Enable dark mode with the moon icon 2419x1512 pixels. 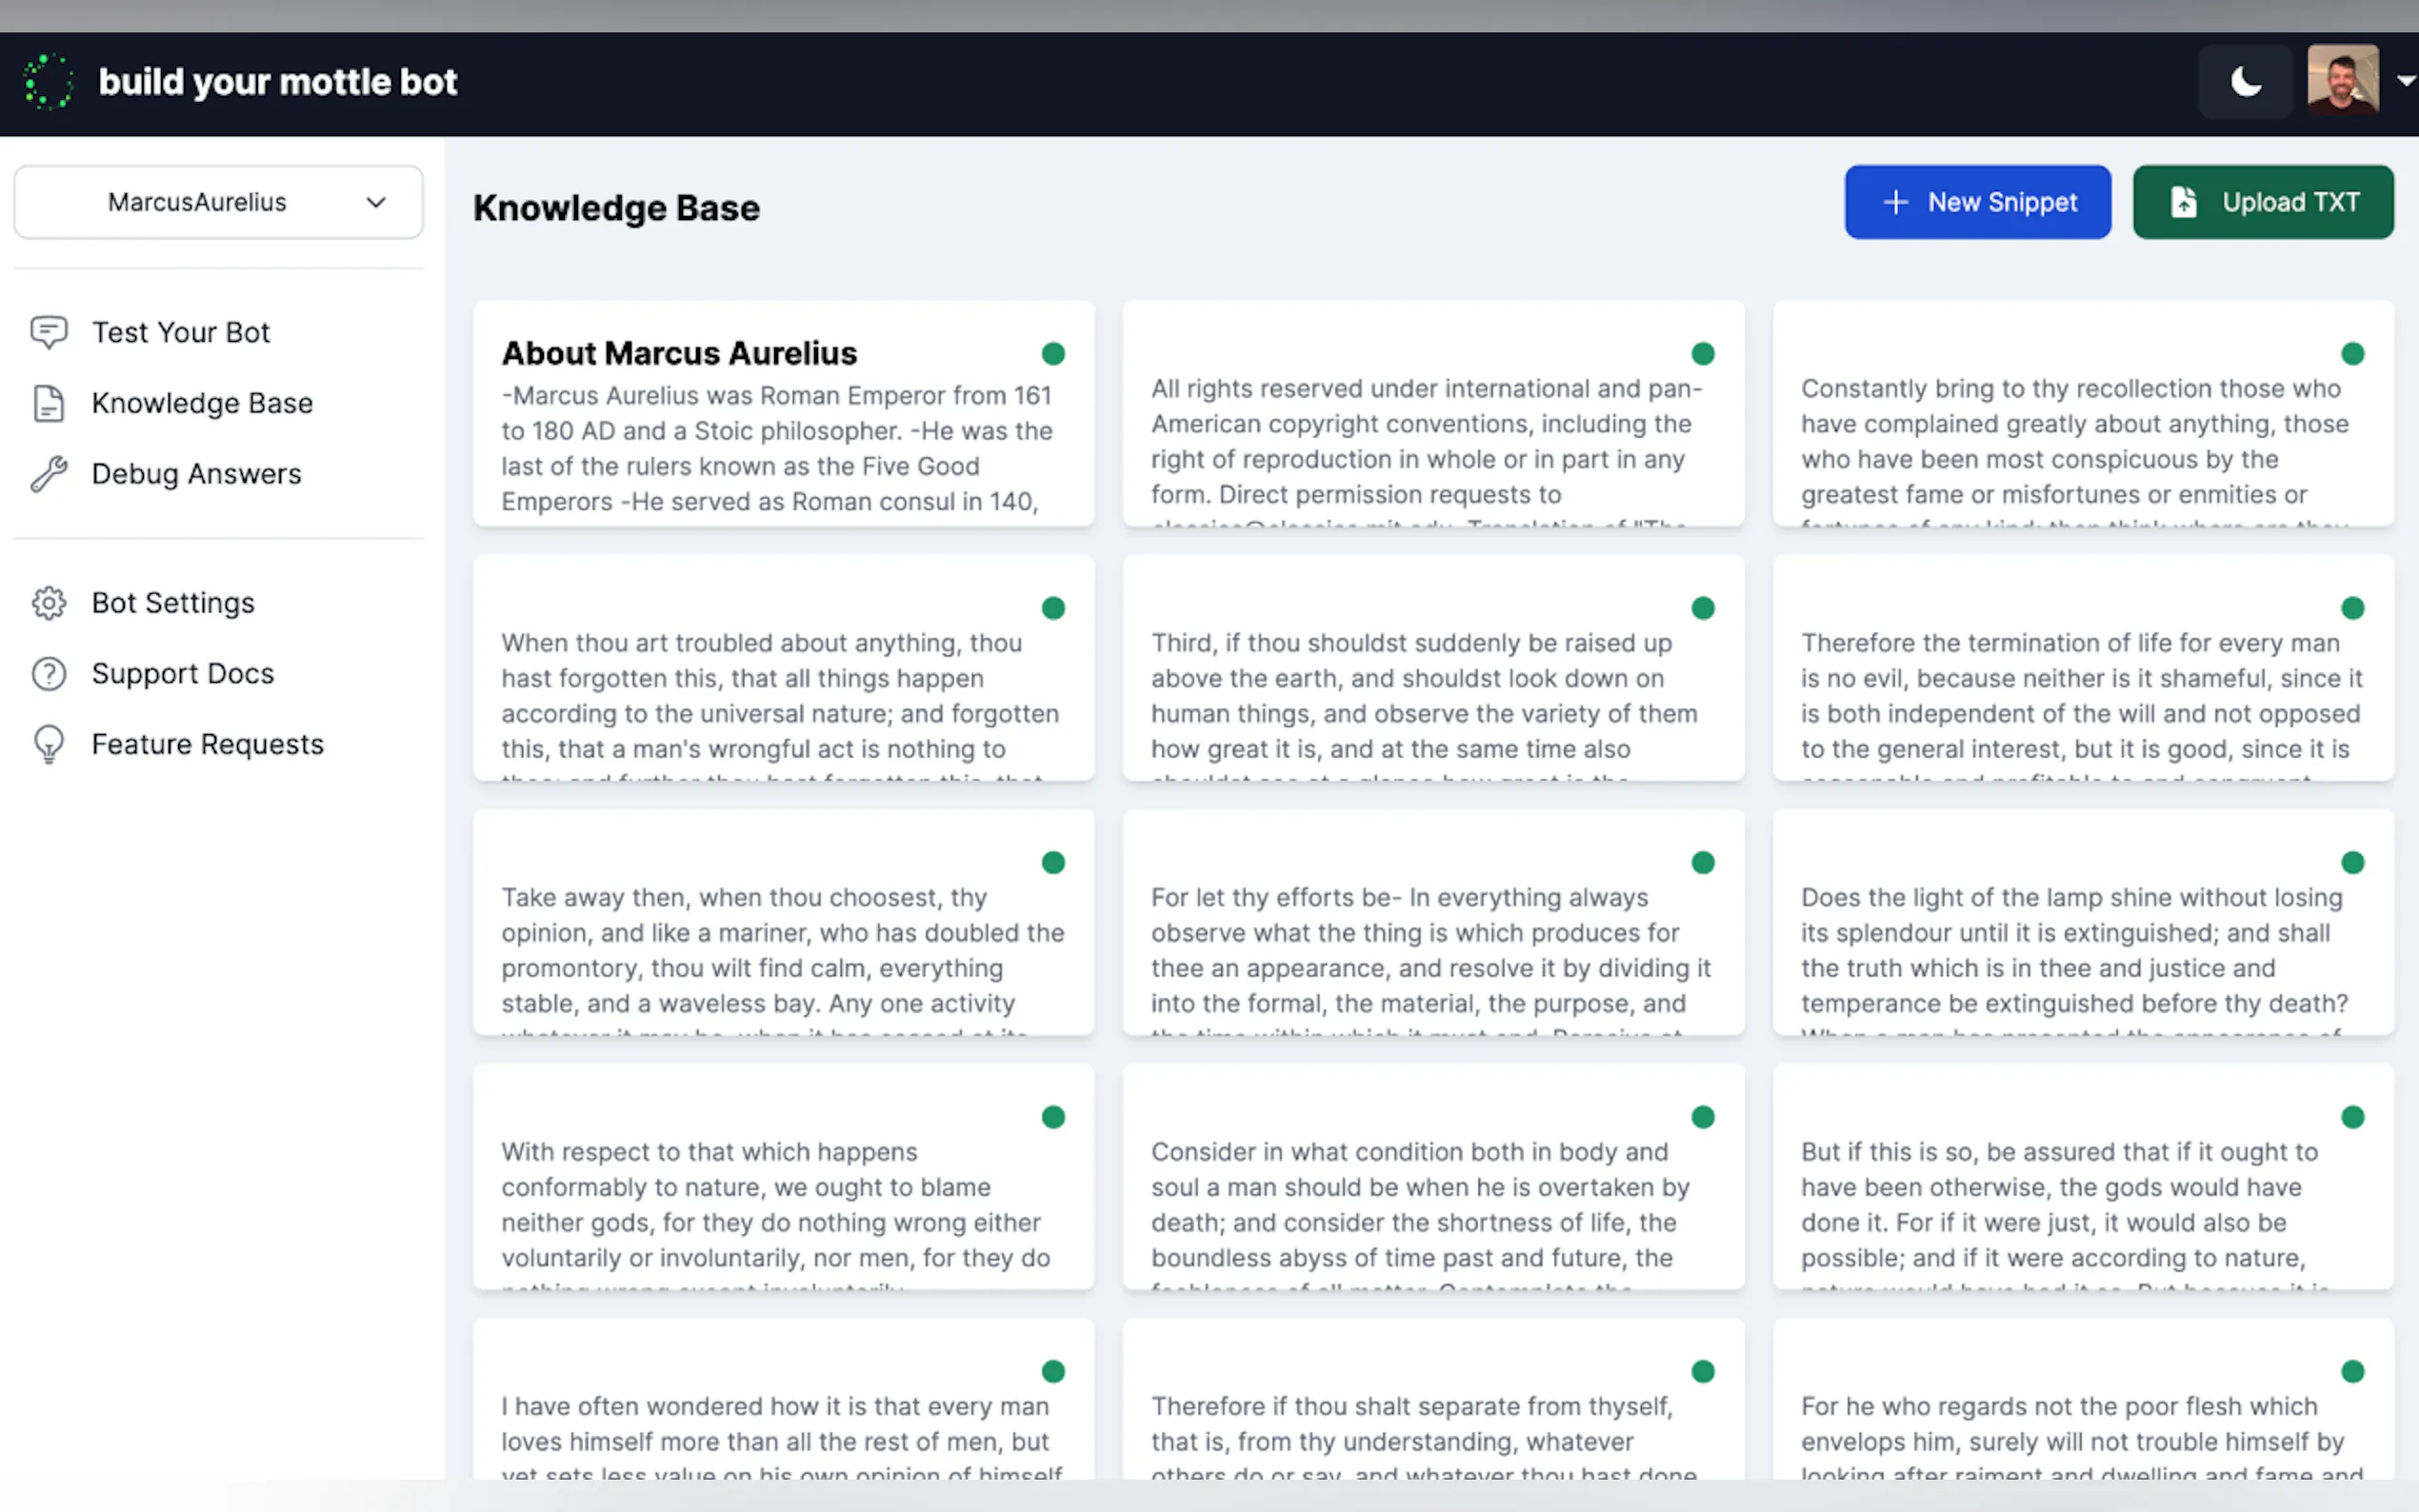pos(2245,81)
